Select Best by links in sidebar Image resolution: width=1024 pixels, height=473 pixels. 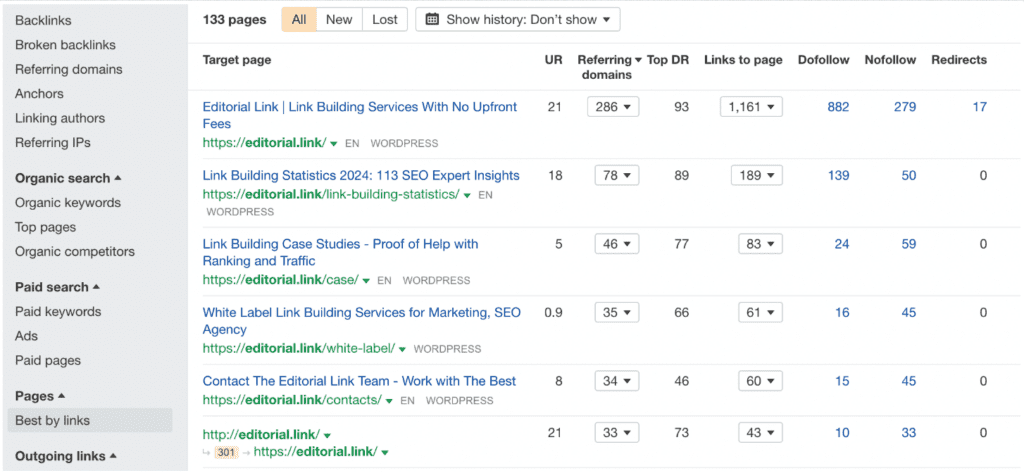pyautogui.click(x=90, y=421)
